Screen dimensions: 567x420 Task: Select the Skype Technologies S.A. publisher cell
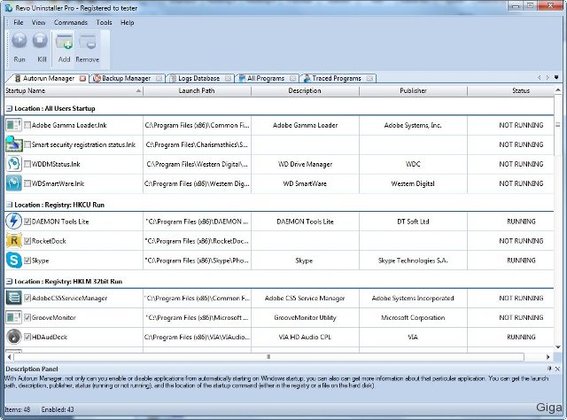pyautogui.click(x=413, y=260)
